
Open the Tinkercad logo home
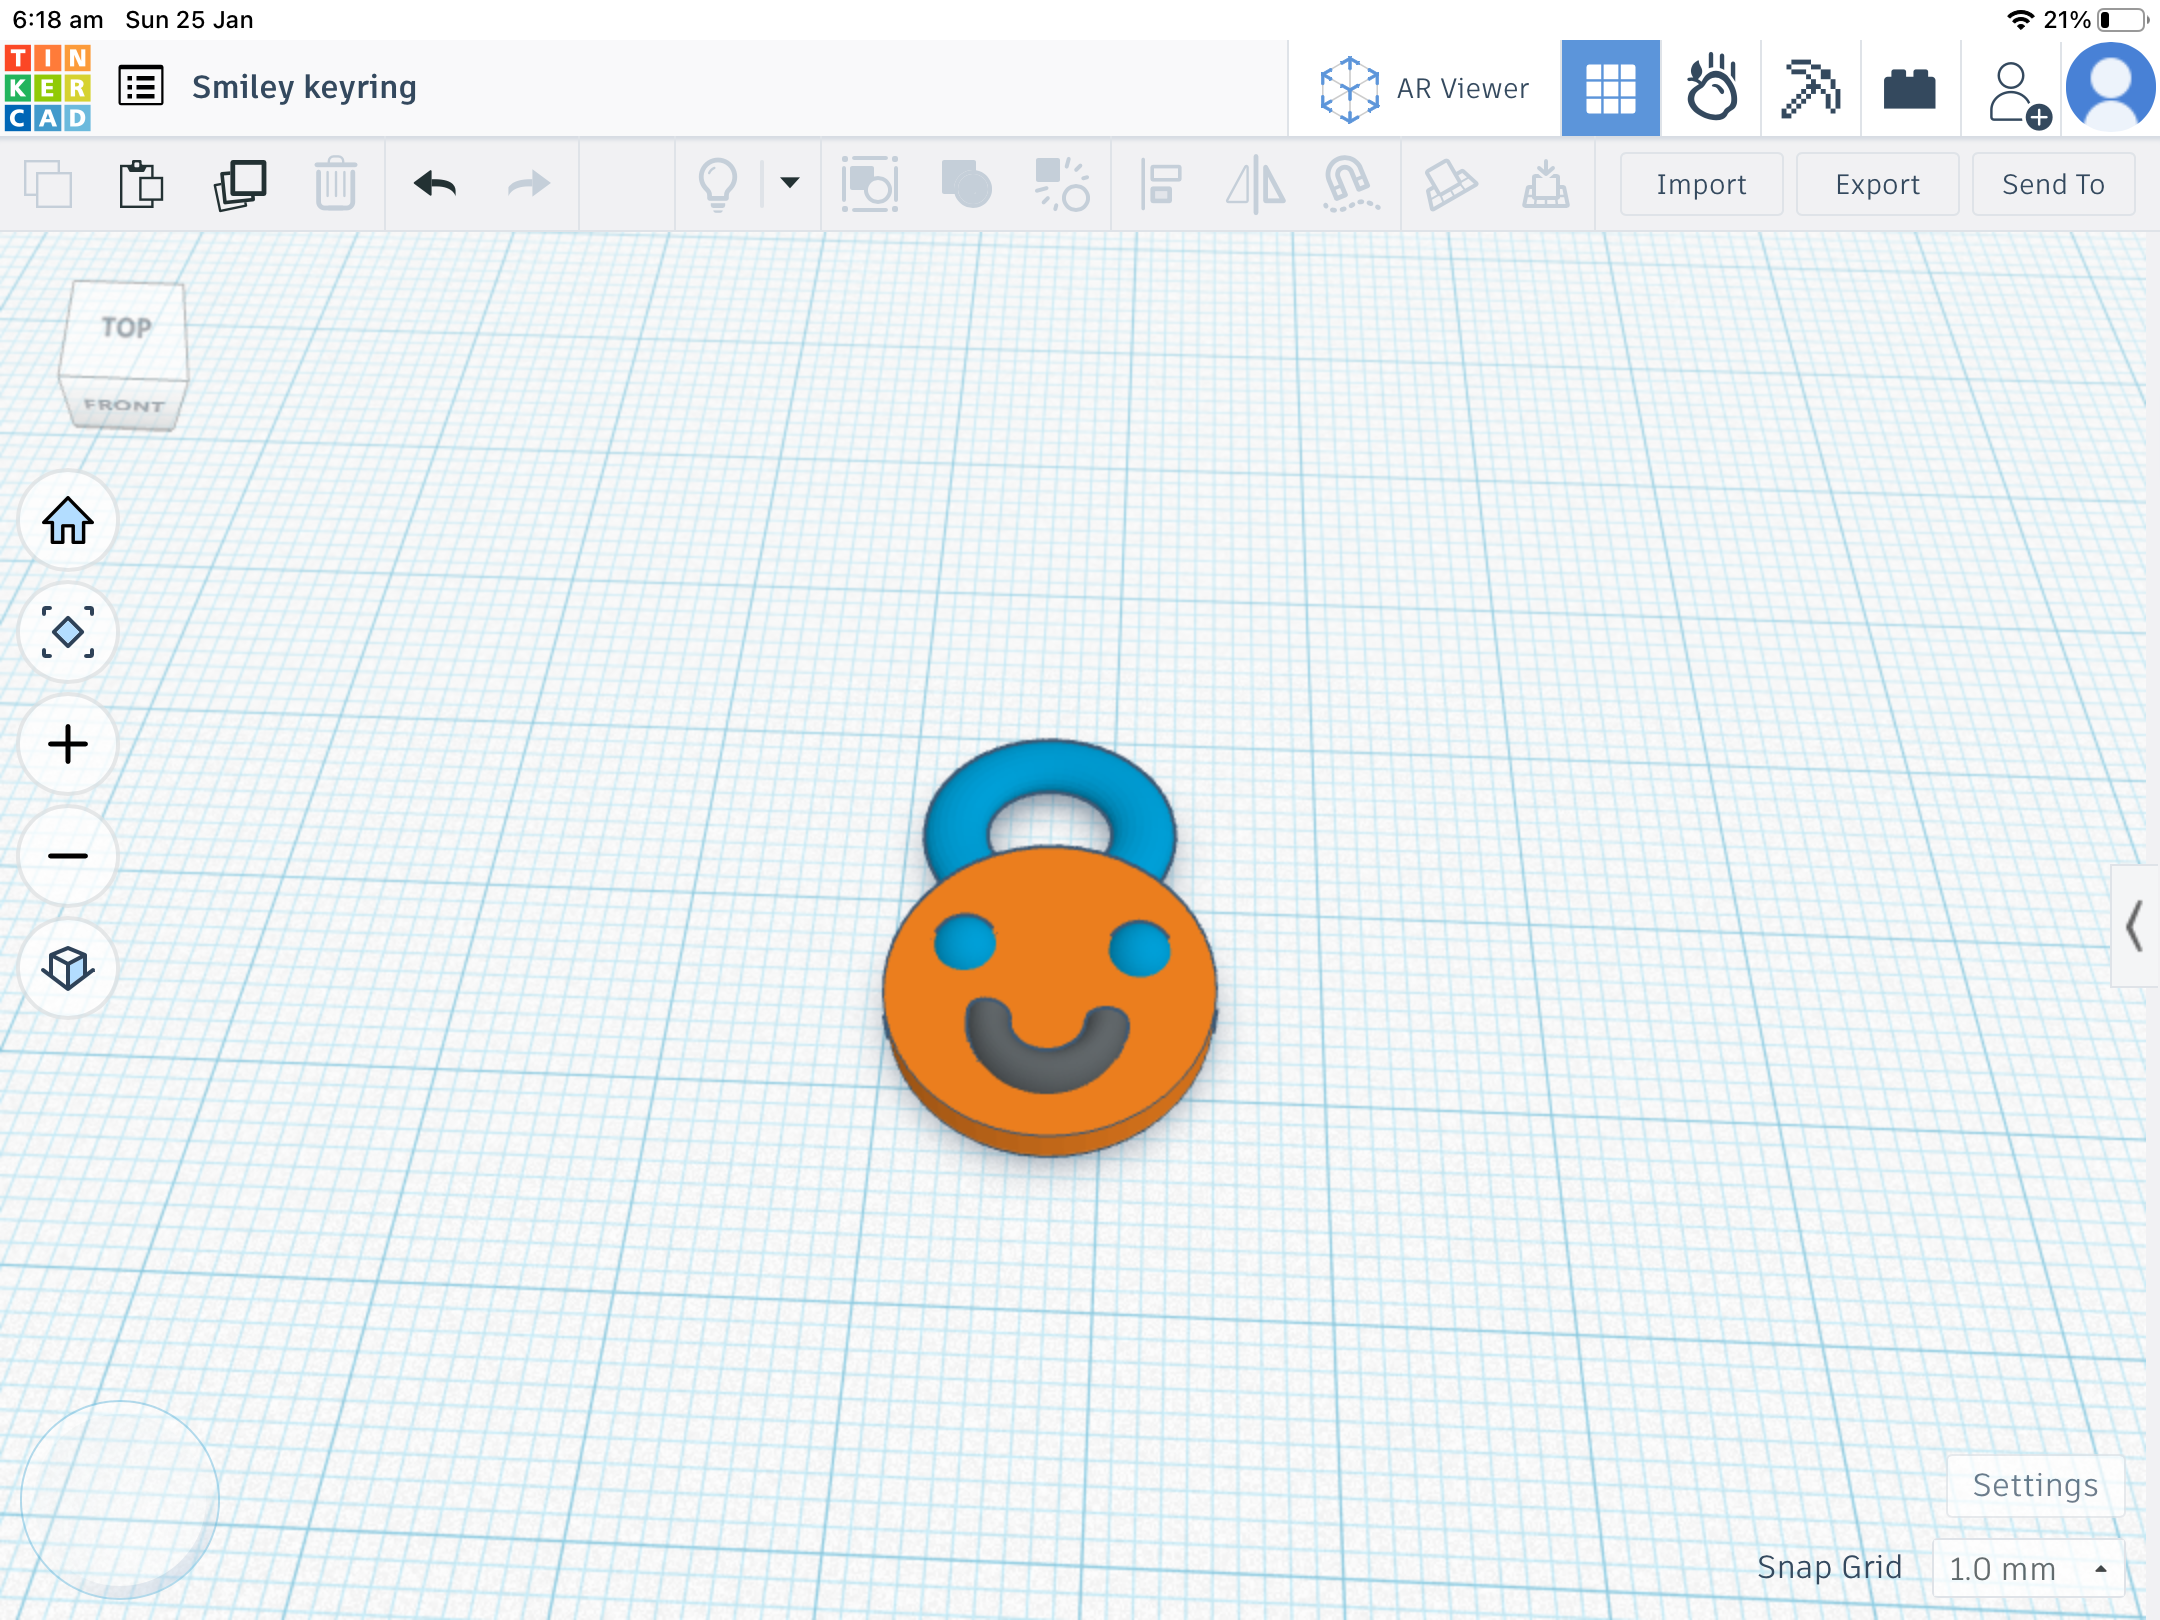pyautogui.click(x=47, y=88)
